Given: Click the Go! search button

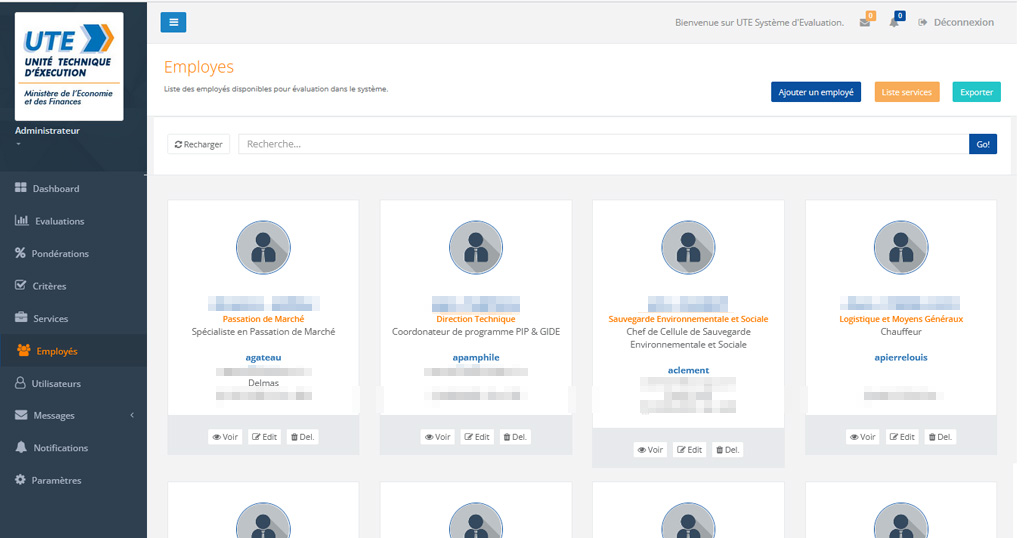Looking at the screenshot, I should pos(983,144).
